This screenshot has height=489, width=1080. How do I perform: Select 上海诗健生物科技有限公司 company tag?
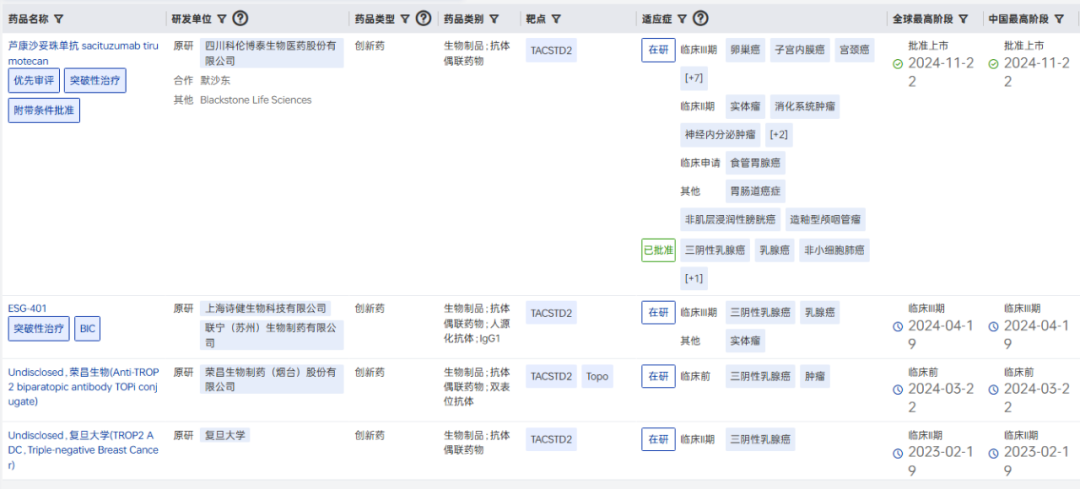click(x=265, y=308)
